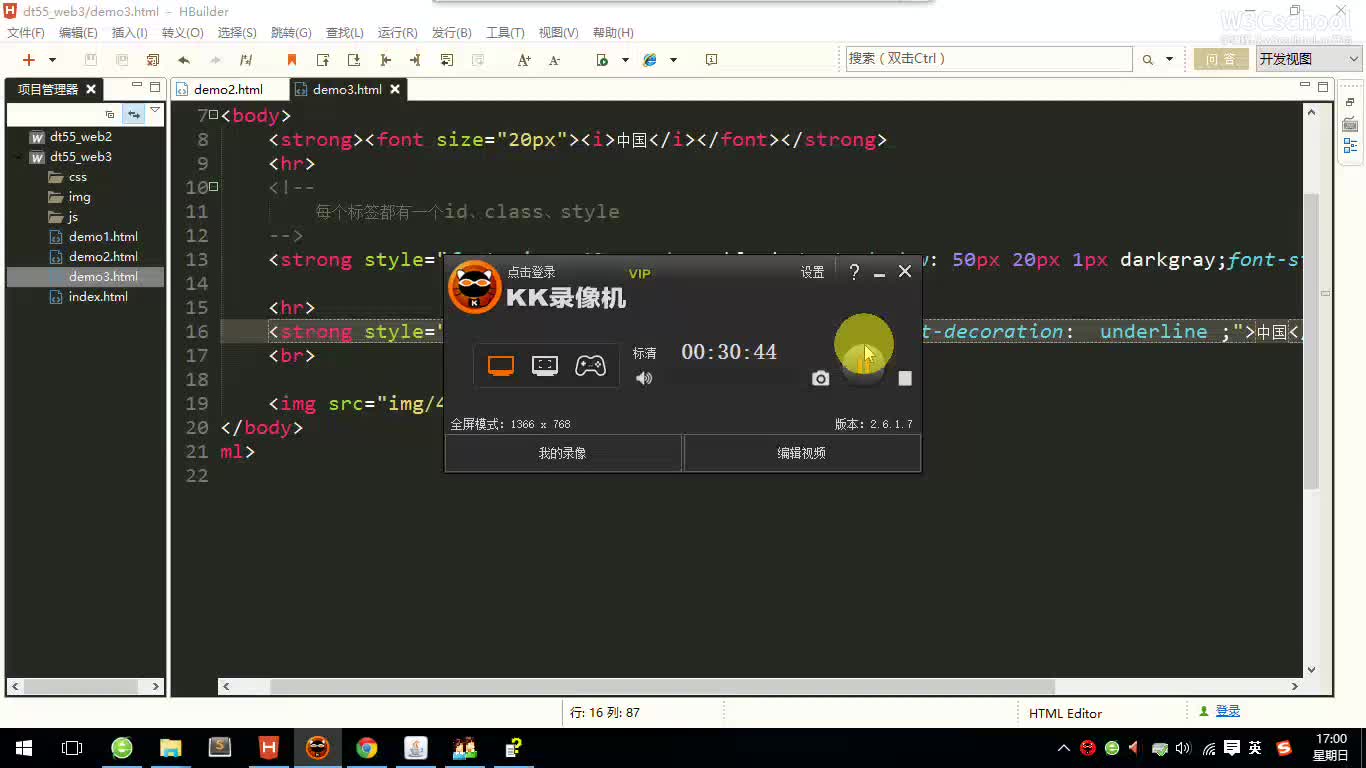Open the 编辑(E) menu
The image size is (1366, 768).
(x=78, y=32)
